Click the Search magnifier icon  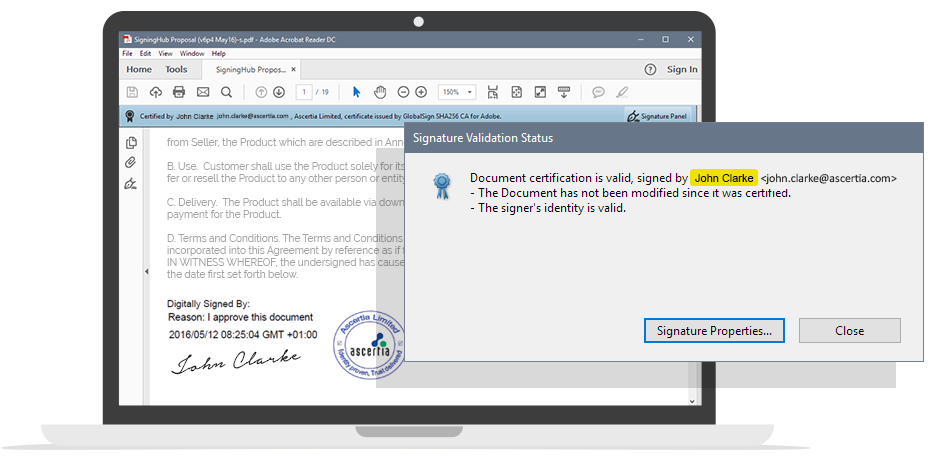click(x=226, y=92)
